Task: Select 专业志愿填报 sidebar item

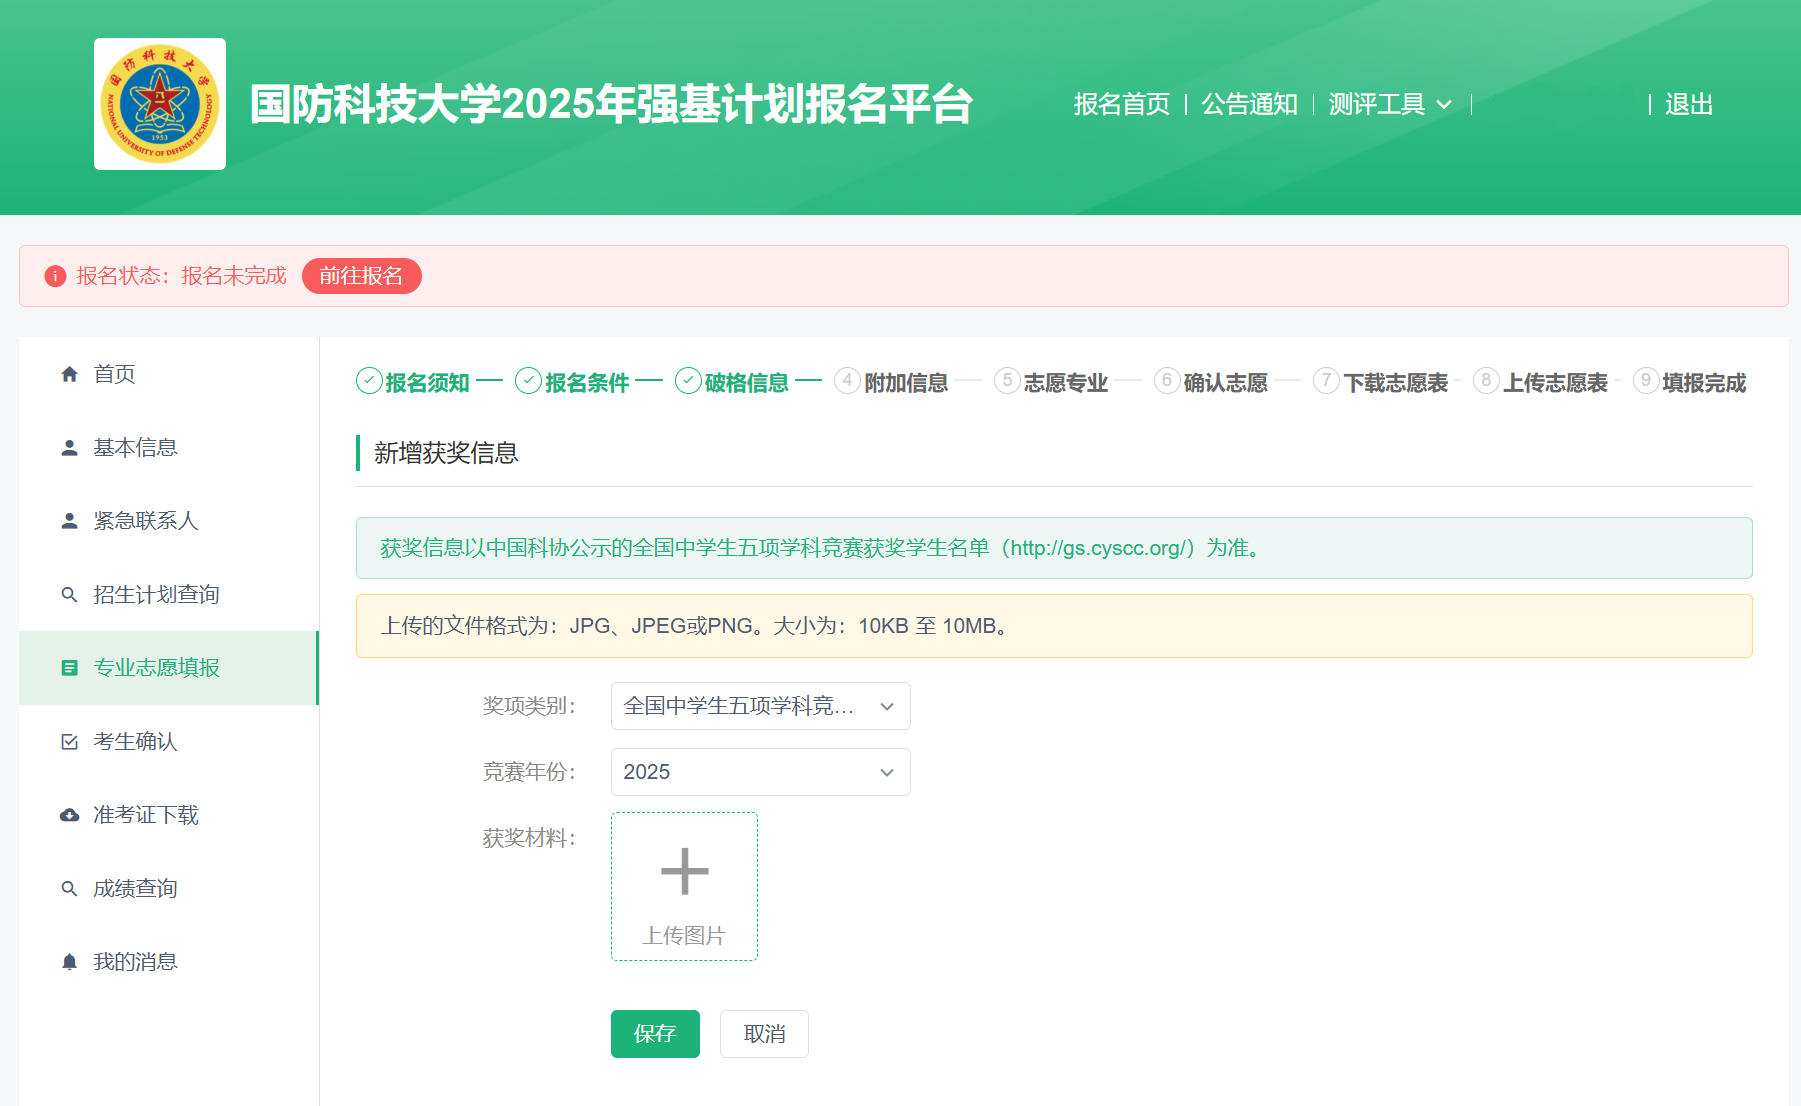Action: tap(168, 668)
